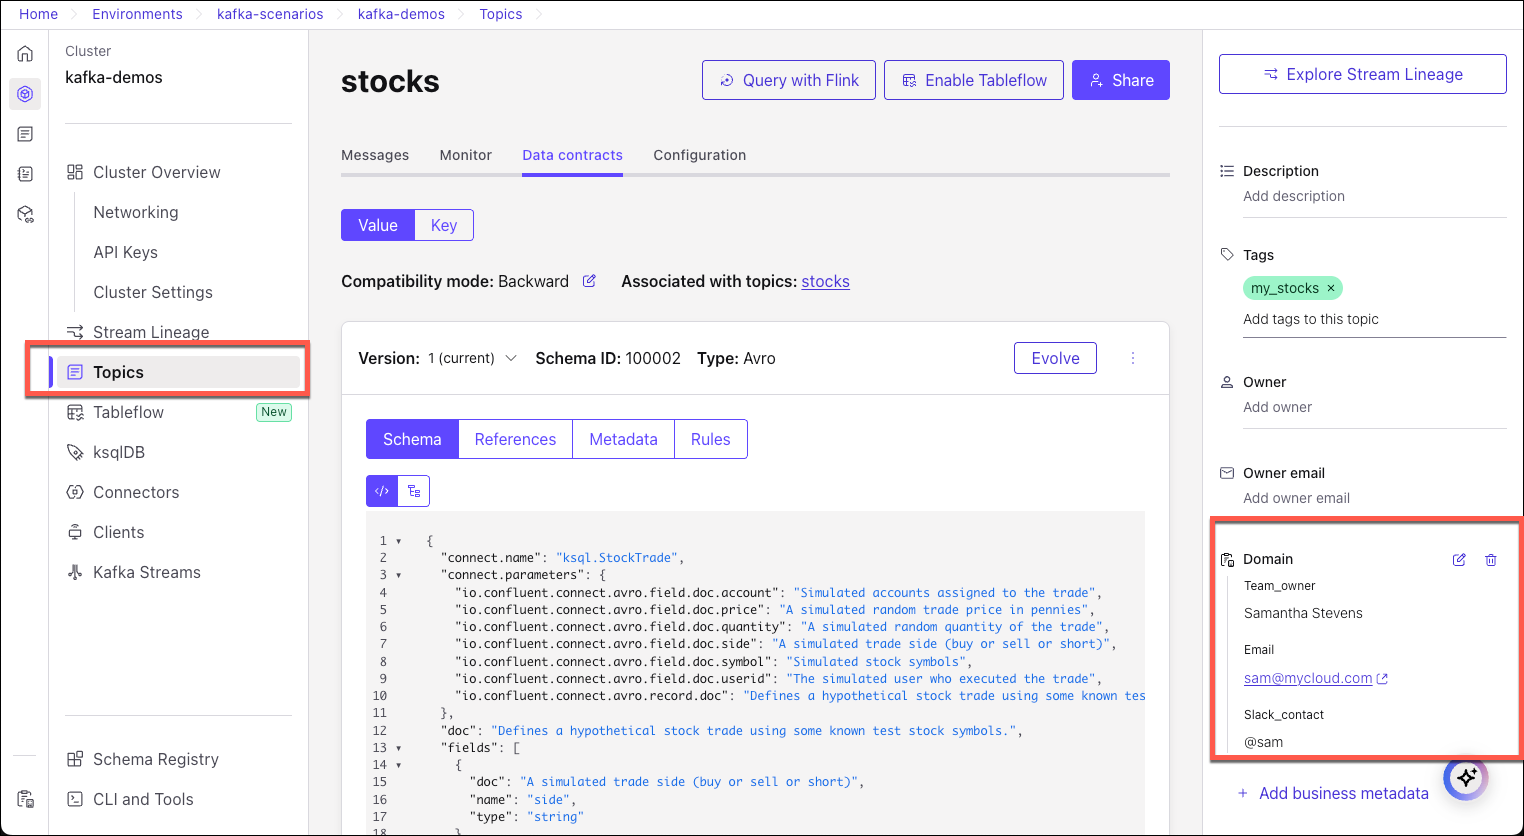Open the three-dot menu beside Evolve
Image resolution: width=1524 pixels, height=836 pixels.
(1132, 357)
